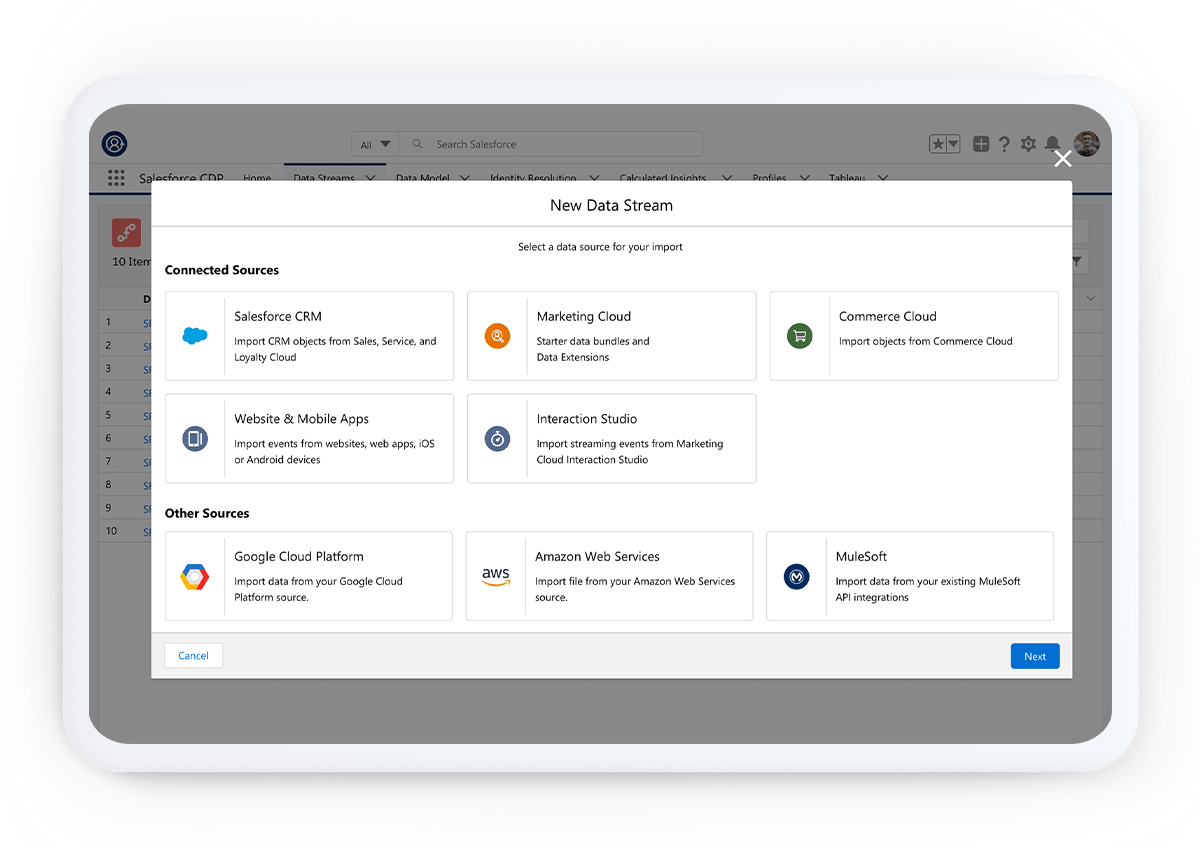Open the notifications bell

tap(1053, 144)
